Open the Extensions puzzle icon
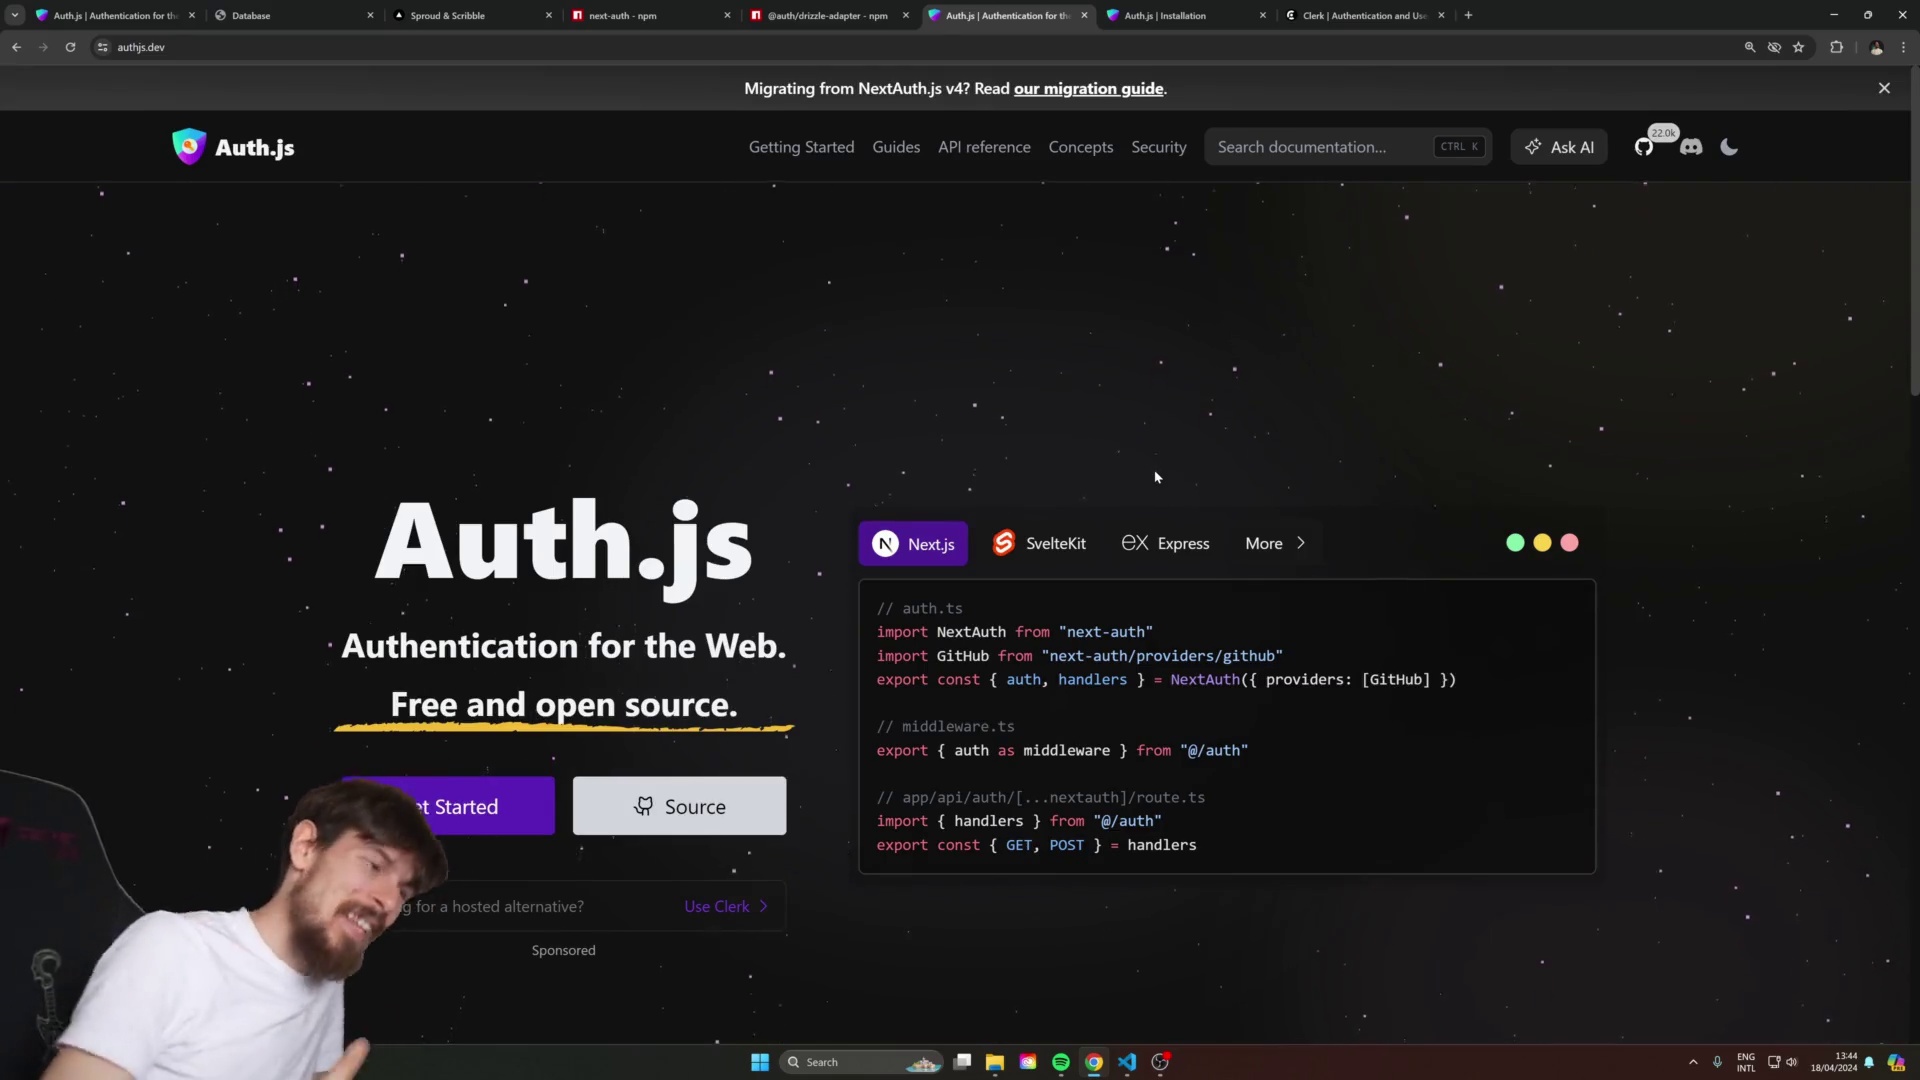This screenshot has width=1920, height=1080. pos(1836,47)
